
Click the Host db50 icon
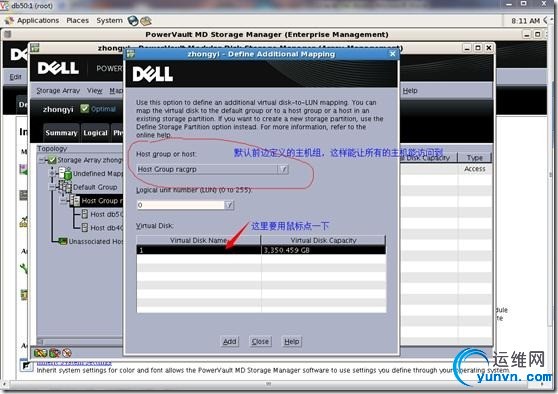point(85,214)
